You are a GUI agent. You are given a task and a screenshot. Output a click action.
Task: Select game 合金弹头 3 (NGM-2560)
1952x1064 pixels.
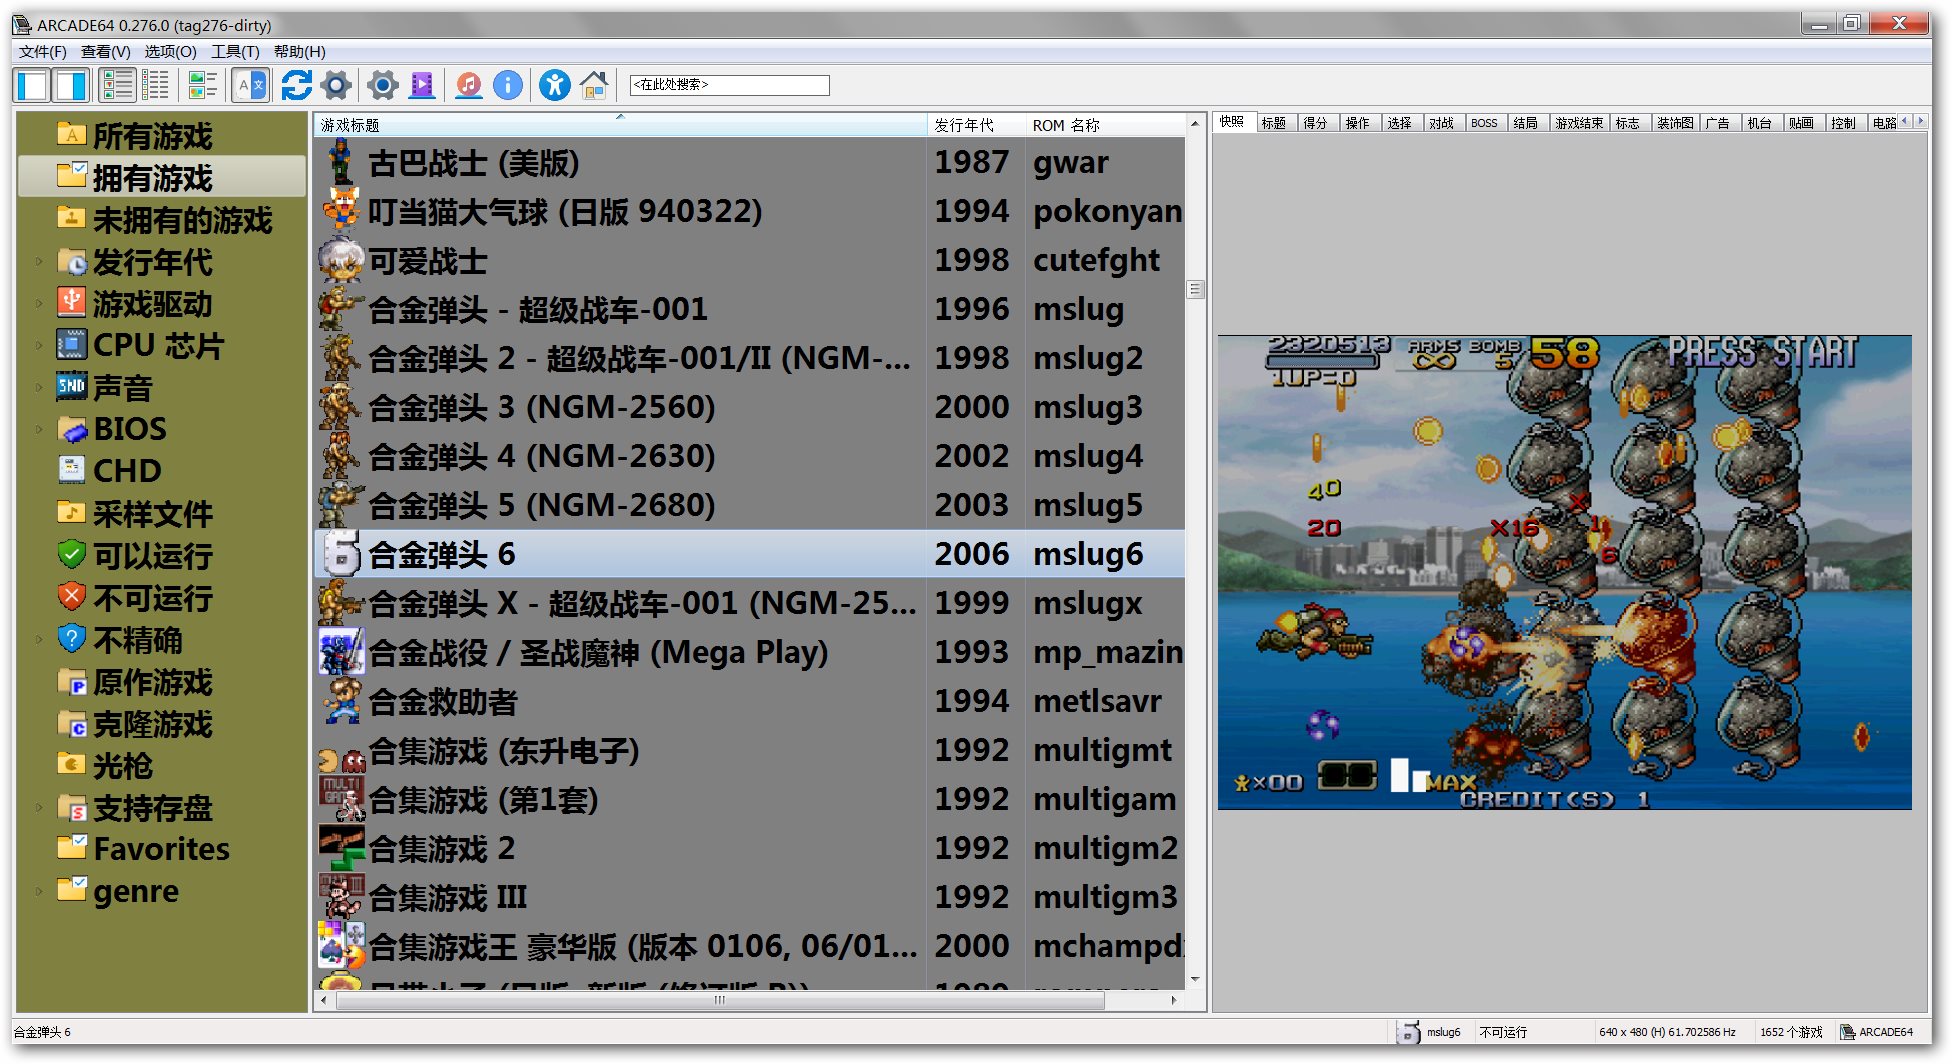click(x=749, y=407)
